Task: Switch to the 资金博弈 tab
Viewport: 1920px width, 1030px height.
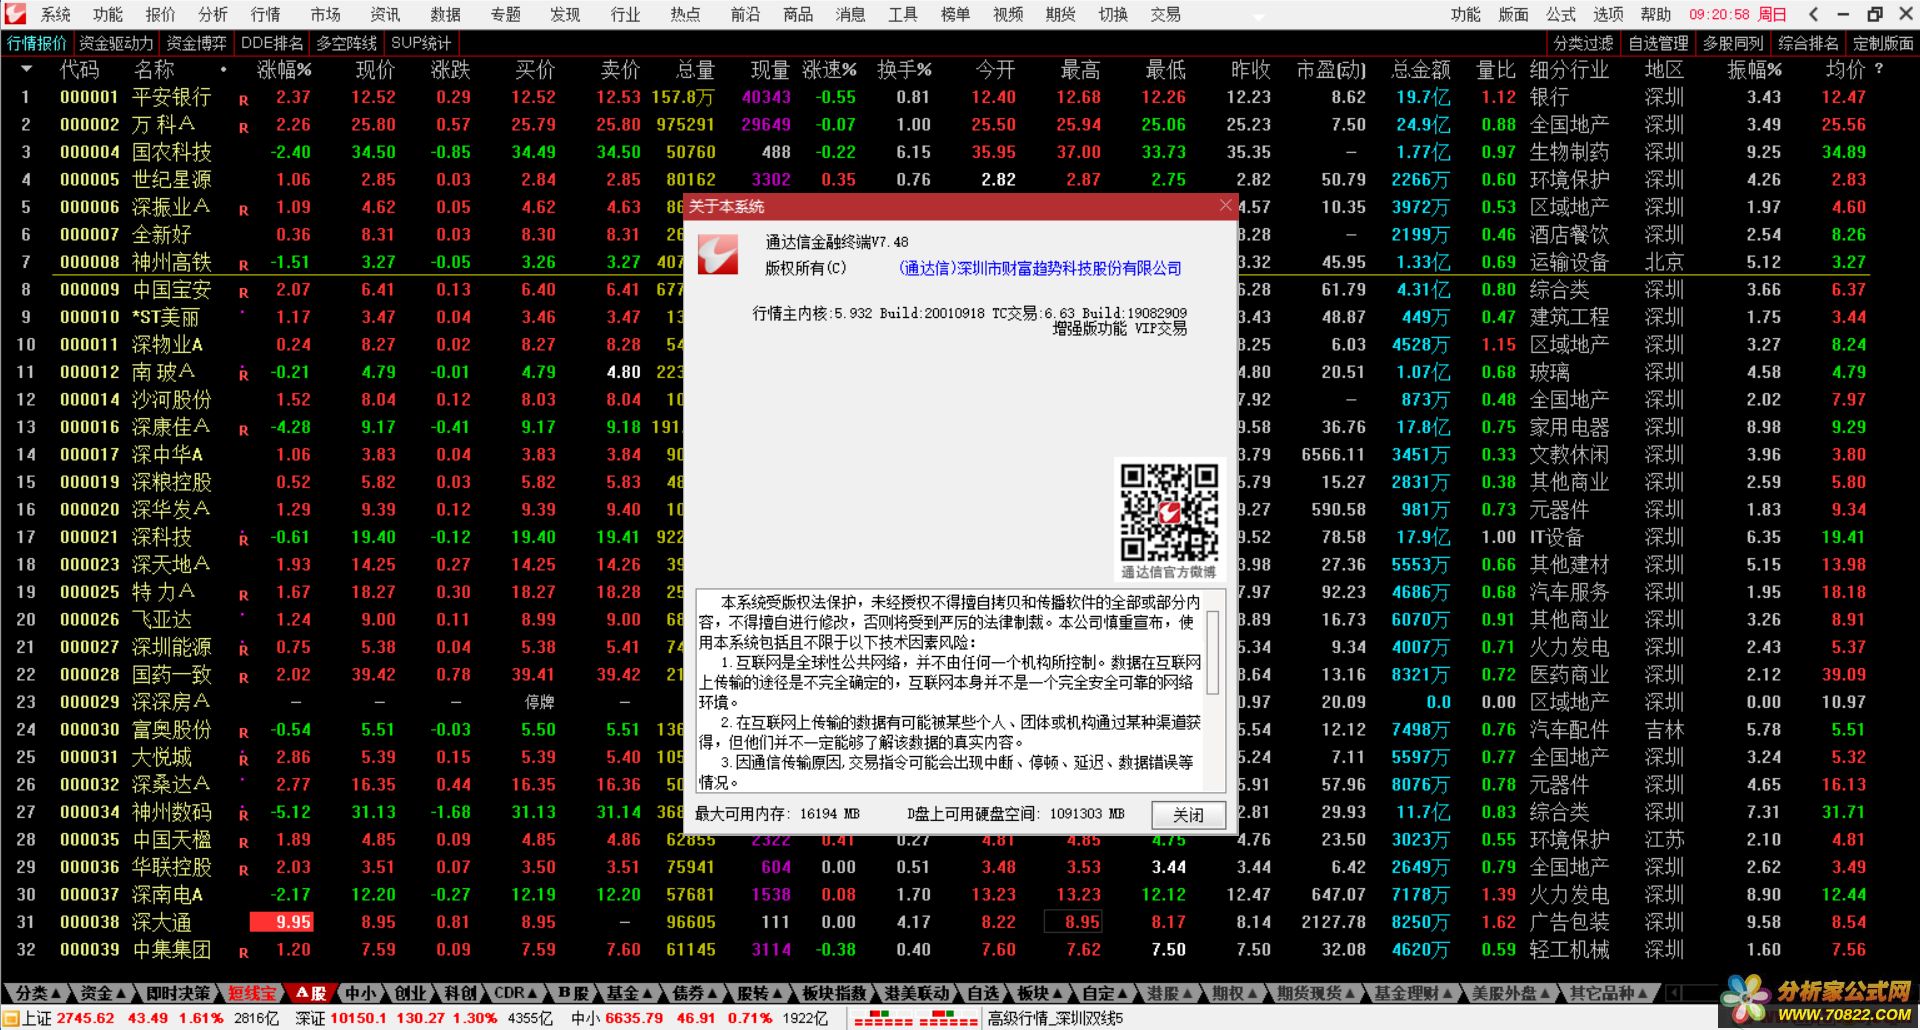Action: tap(197, 43)
